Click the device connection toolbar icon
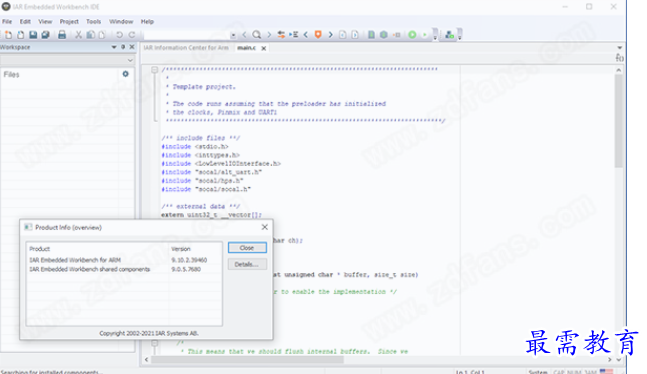 point(449,35)
